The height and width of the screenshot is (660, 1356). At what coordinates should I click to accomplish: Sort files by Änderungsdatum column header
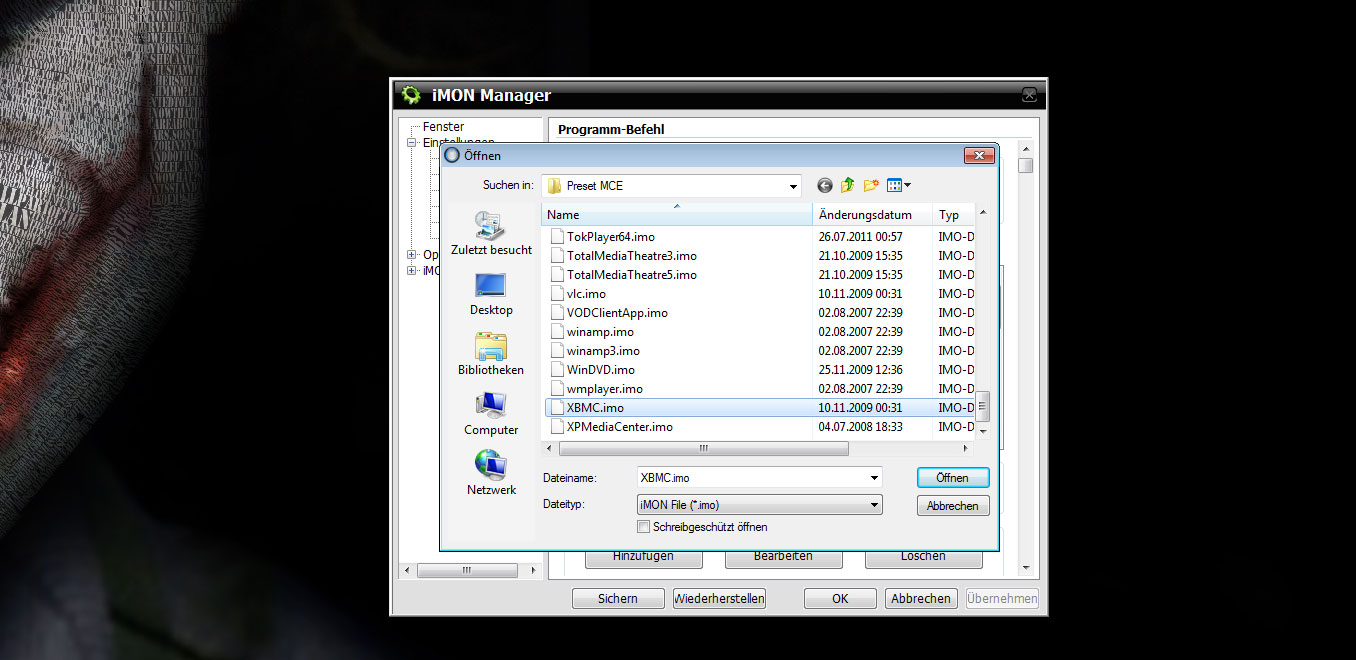point(873,215)
